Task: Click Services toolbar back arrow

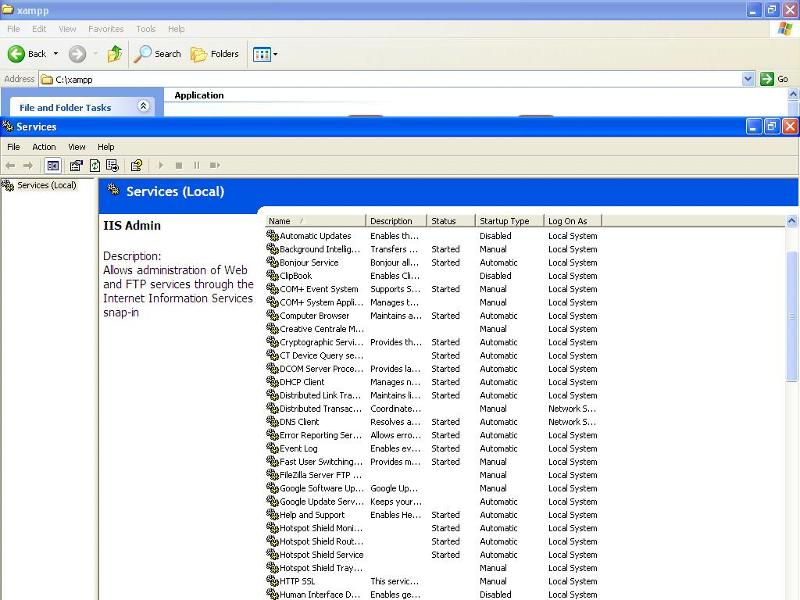Action: [x=10, y=165]
